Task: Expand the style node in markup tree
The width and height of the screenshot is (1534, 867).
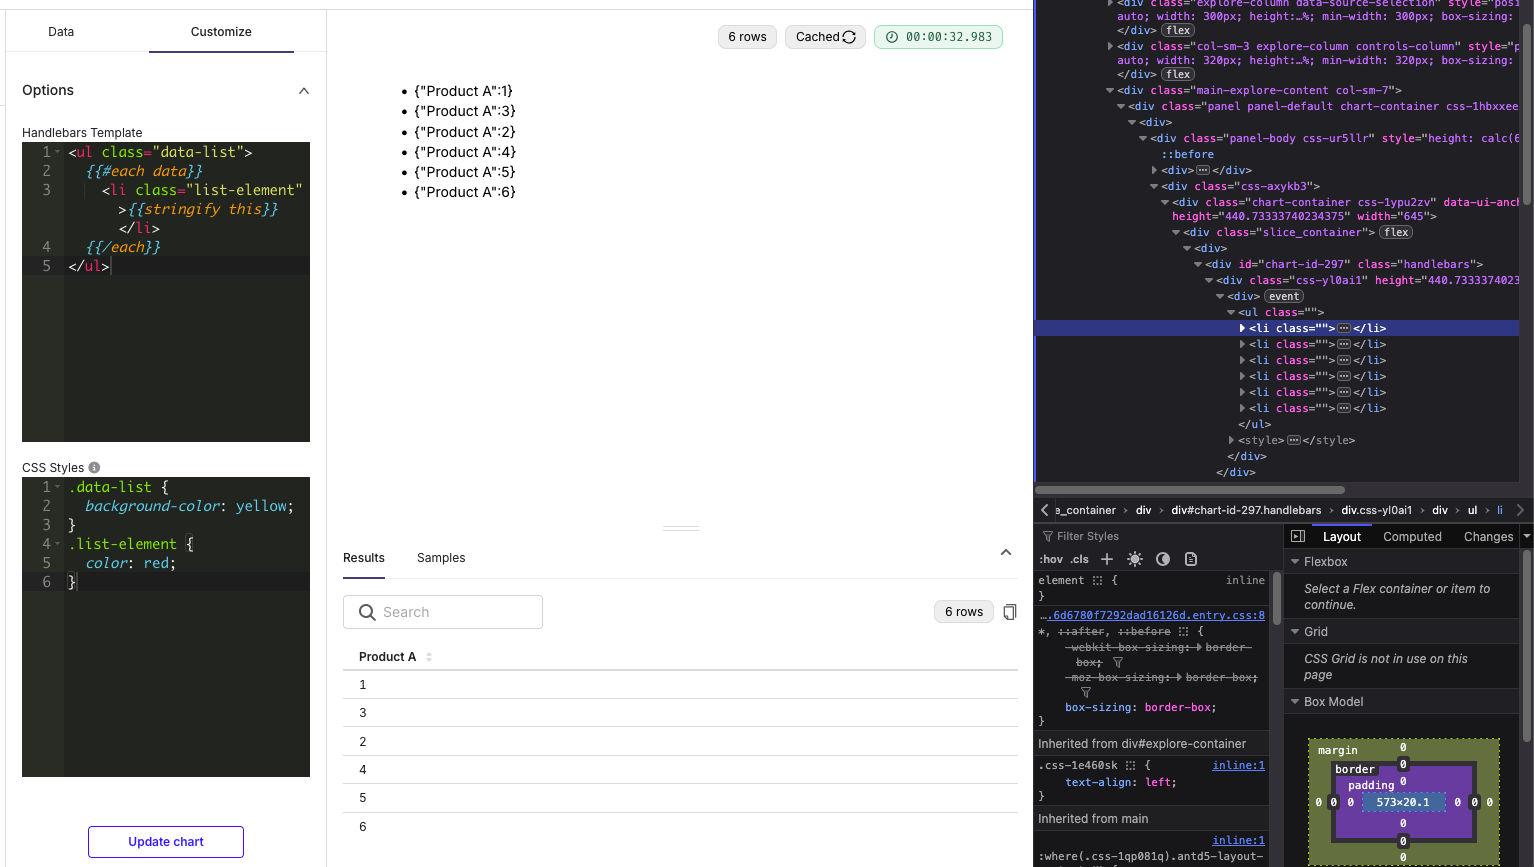Action: tap(1232, 440)
